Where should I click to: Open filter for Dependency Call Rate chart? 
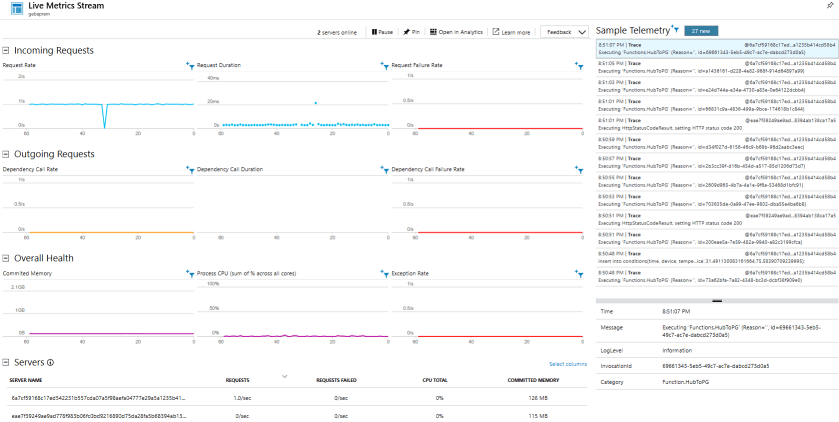pos(190,170)
